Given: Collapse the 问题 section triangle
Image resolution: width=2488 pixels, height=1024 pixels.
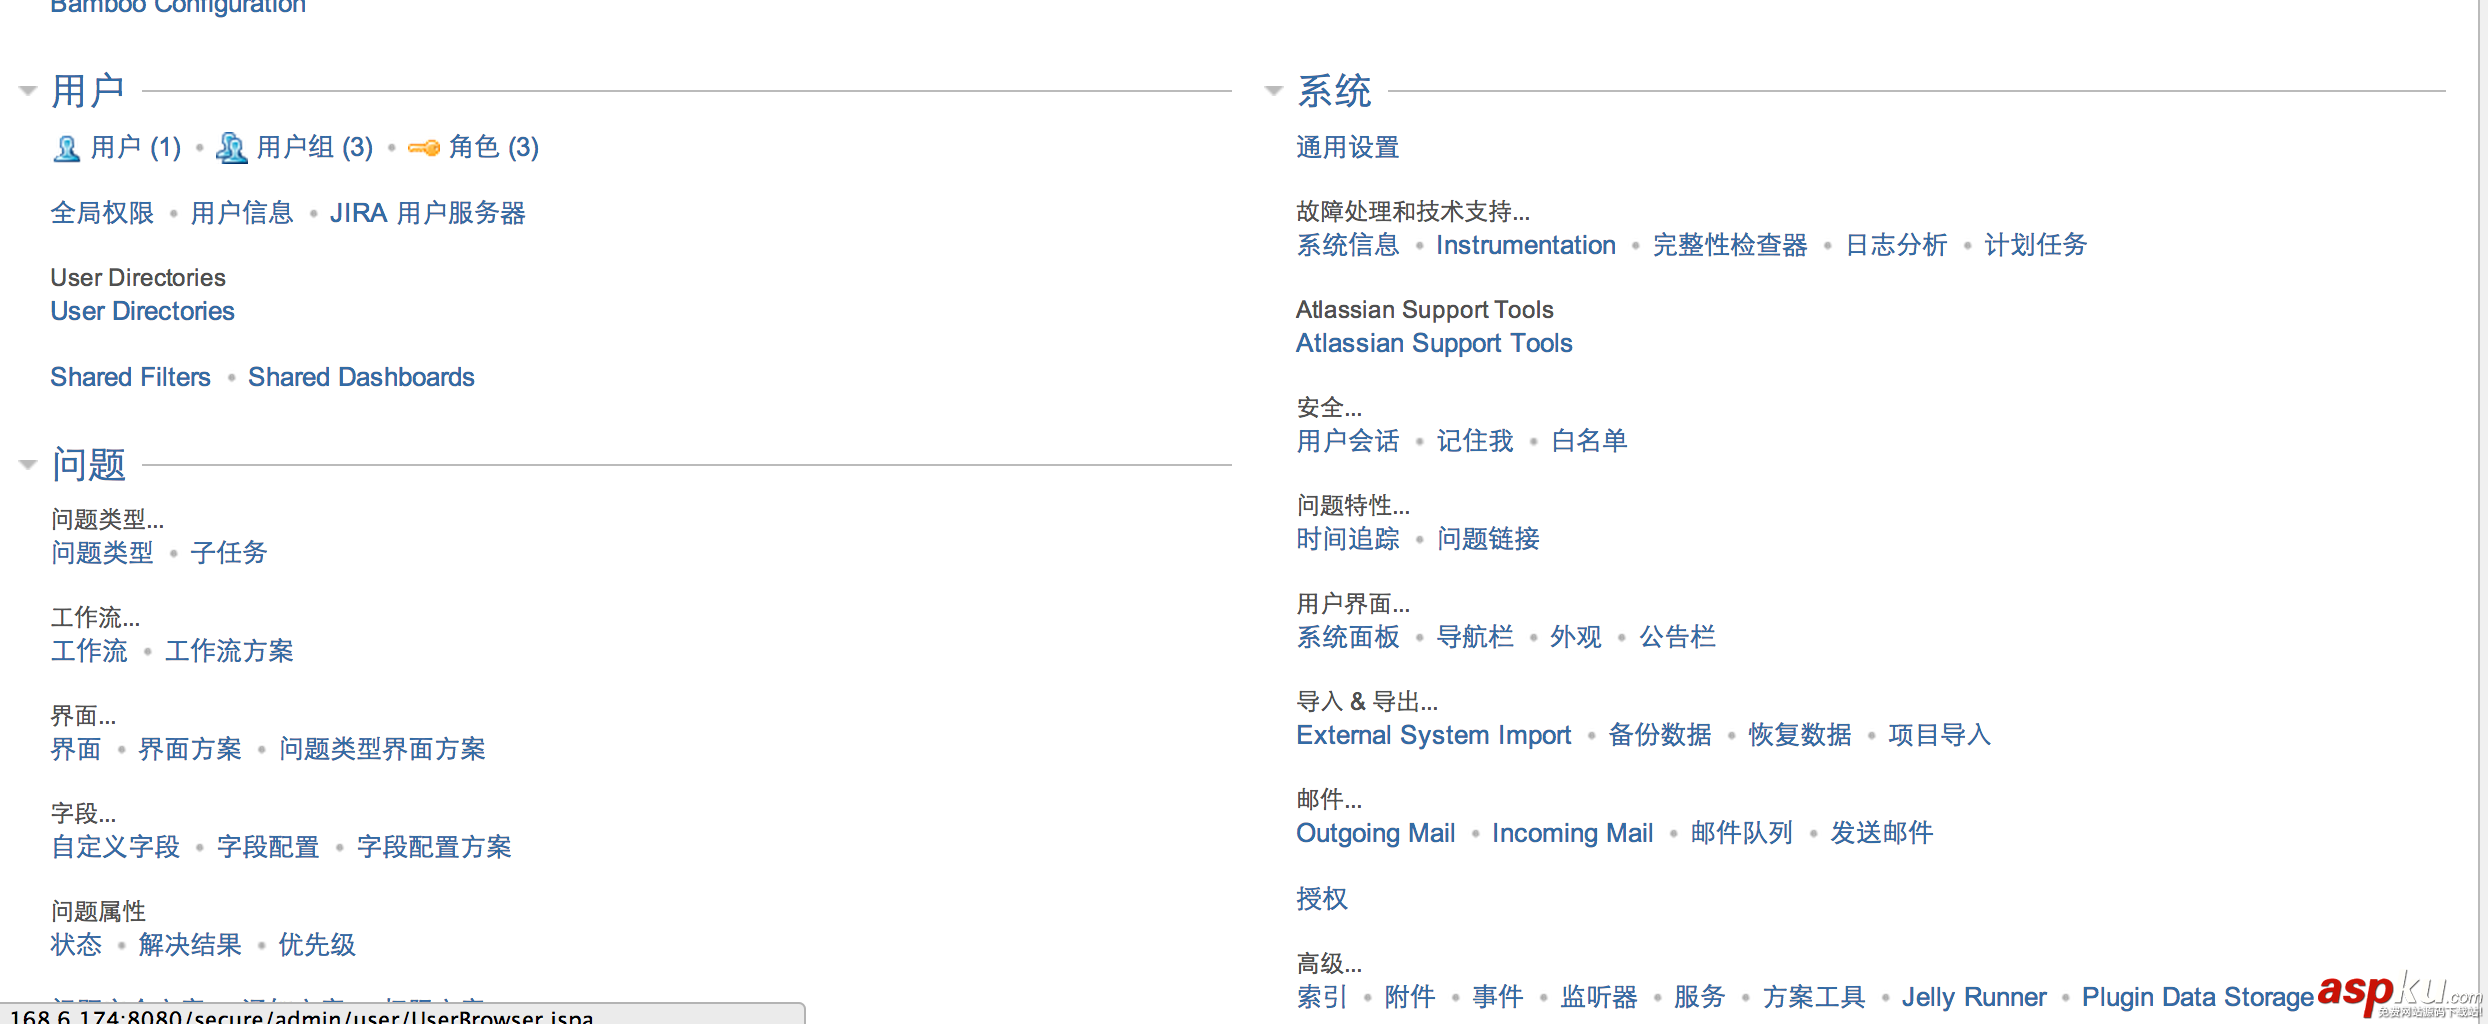Looking at the screenshot, I should 28,464.
